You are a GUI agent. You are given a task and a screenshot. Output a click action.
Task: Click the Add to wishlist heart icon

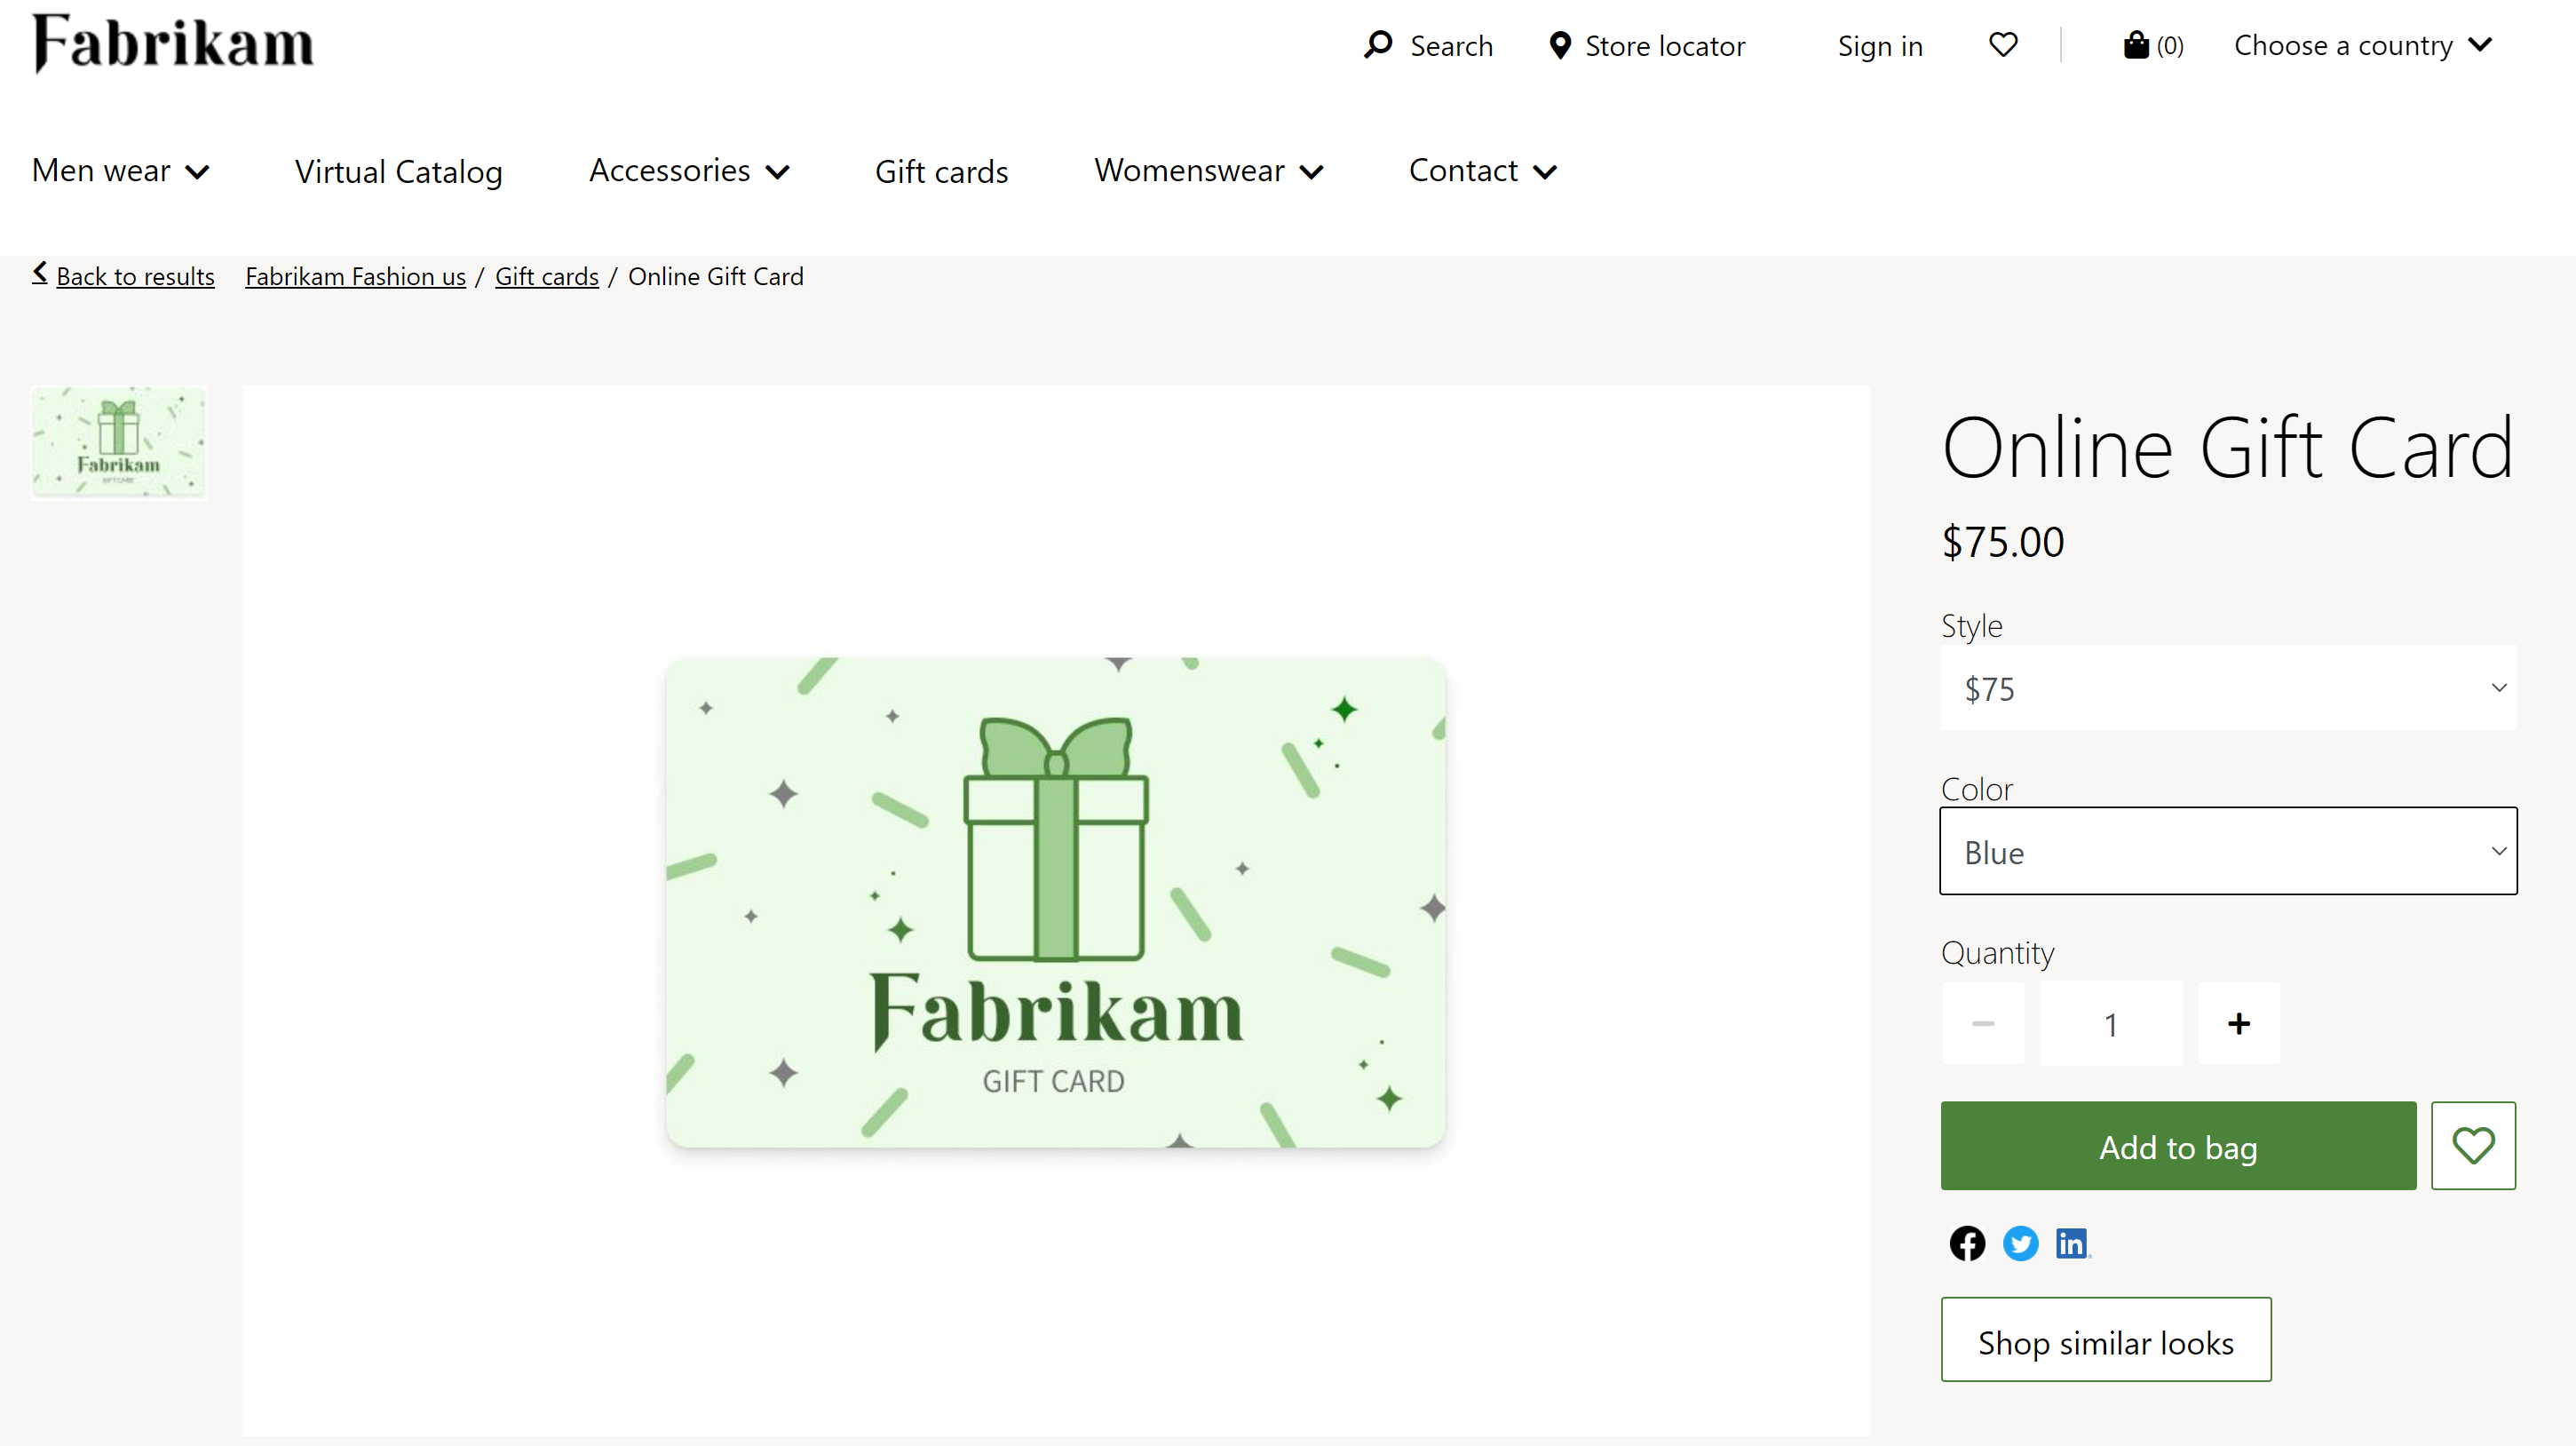[x=2475, y=1147]
